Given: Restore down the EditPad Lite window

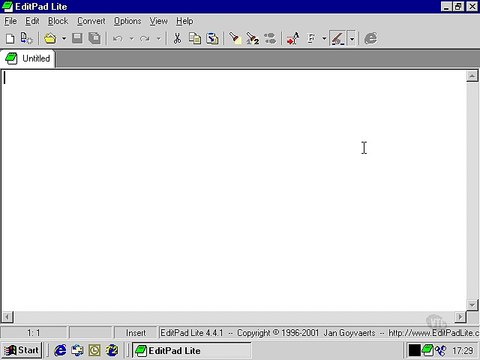Looking at the screenshot, I should (458, 6).
